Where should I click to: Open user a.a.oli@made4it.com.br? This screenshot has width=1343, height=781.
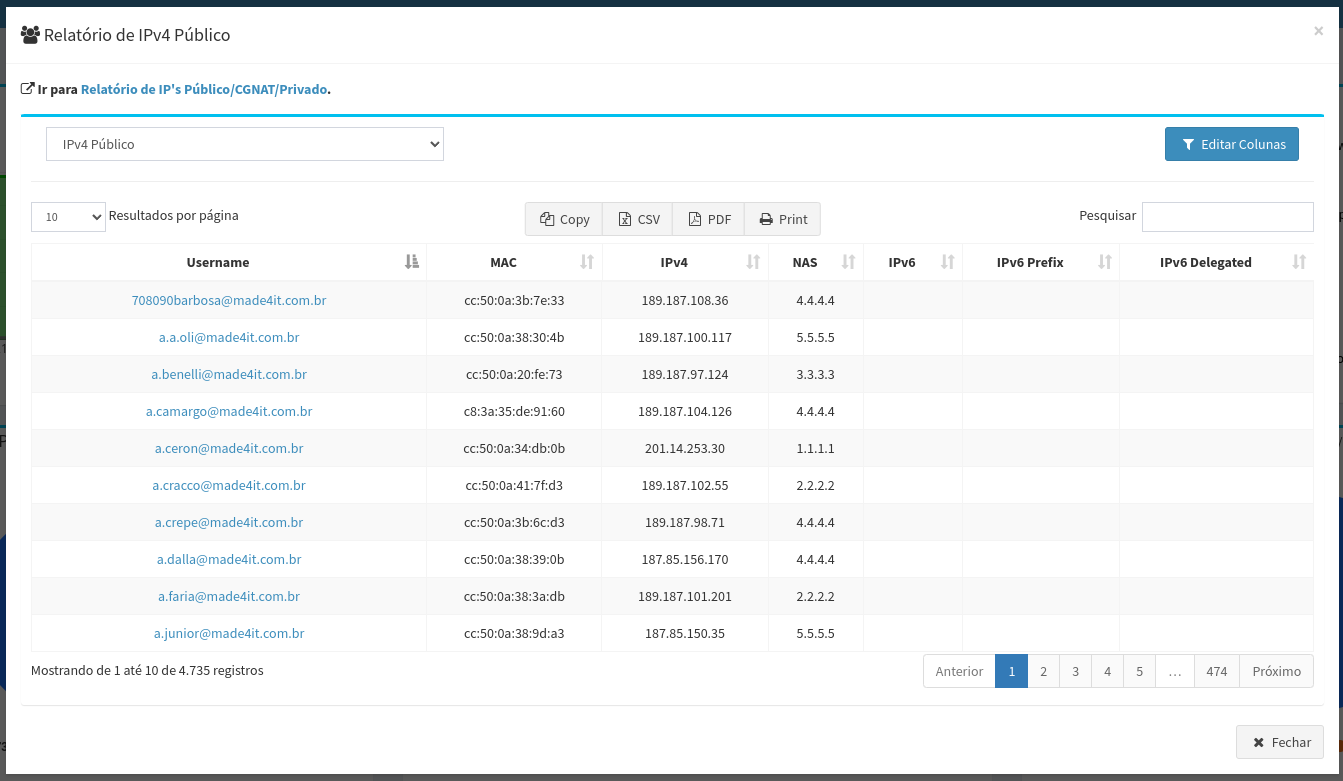click(229, 337)
